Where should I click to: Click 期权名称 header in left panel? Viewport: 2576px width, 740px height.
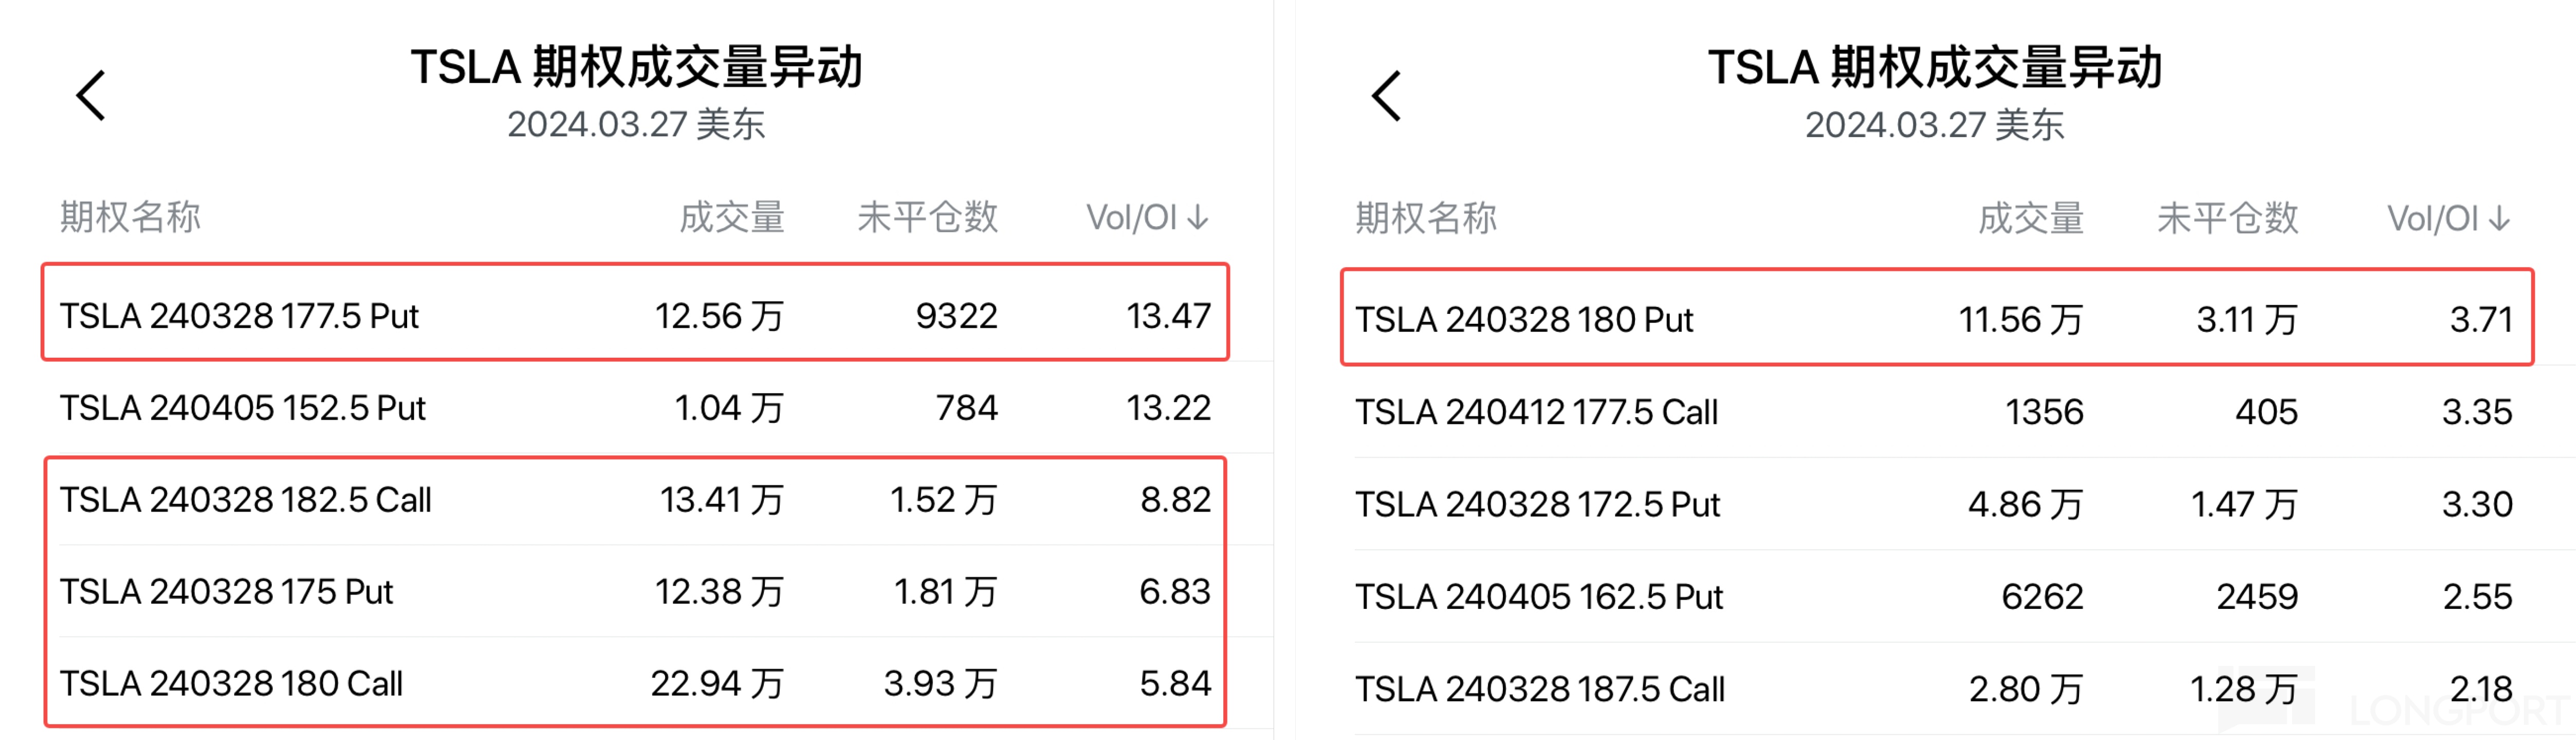[x=130, y=217]
